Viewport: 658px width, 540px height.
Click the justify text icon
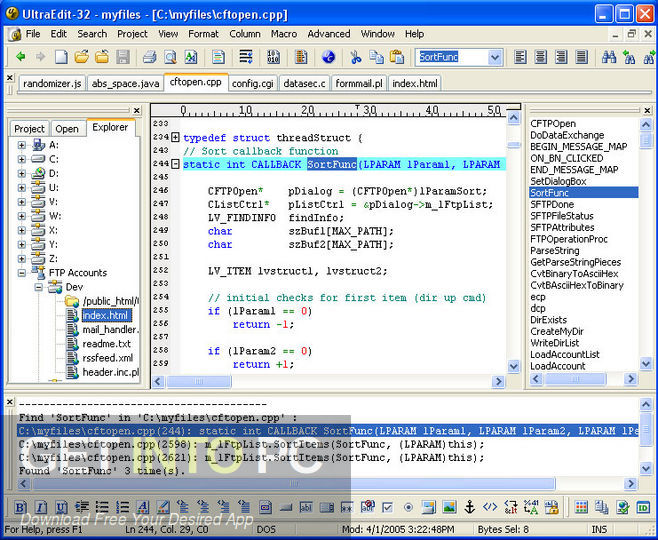pos(582,57)
